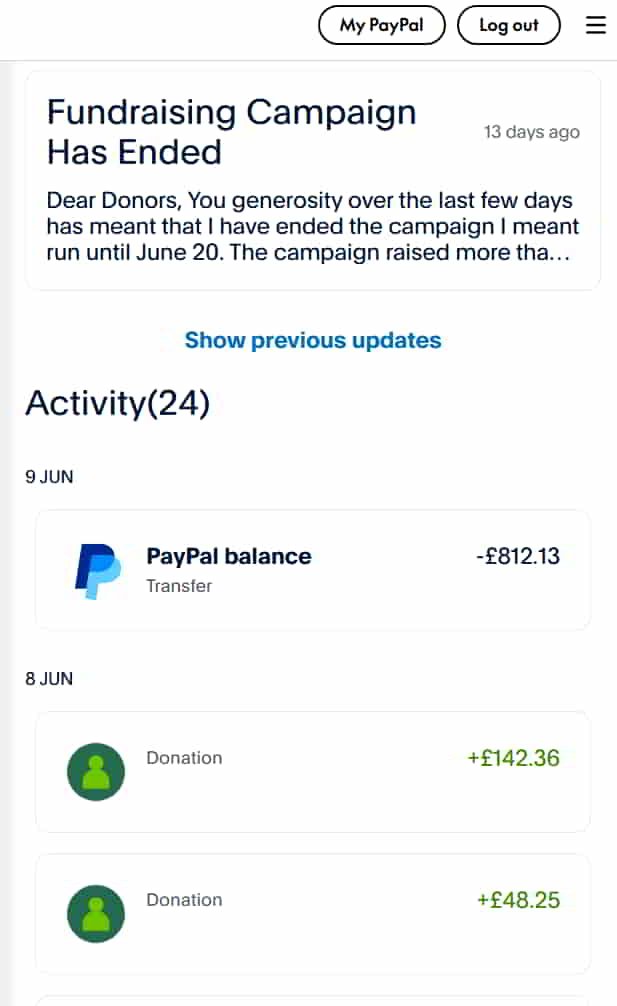Select the 9 JUN date label
Image resolution: width=617 pixels, height=1006 pixels.
pos(48,477)
